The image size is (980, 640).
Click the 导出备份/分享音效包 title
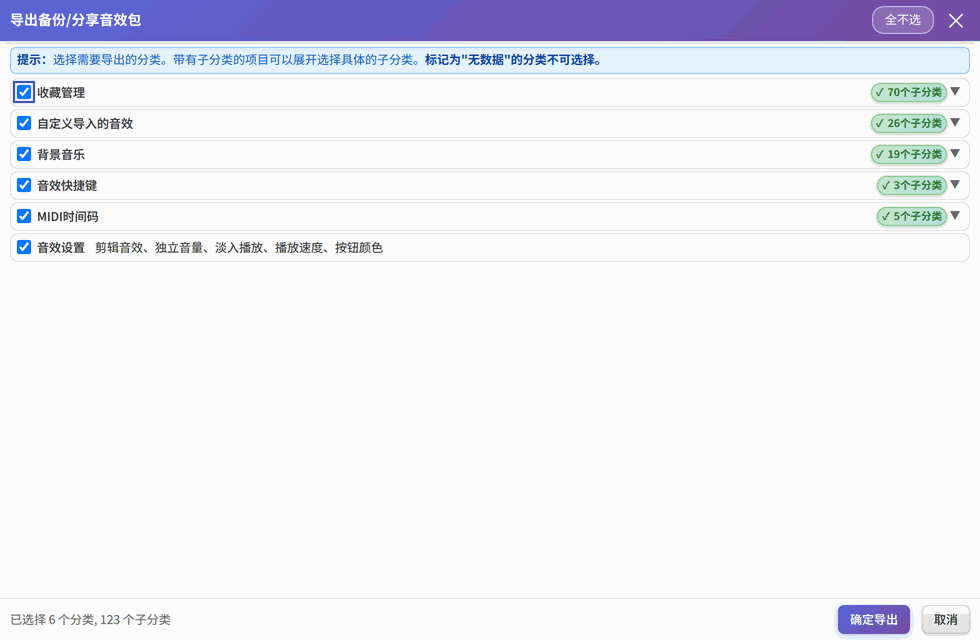(x=76, y=20)
